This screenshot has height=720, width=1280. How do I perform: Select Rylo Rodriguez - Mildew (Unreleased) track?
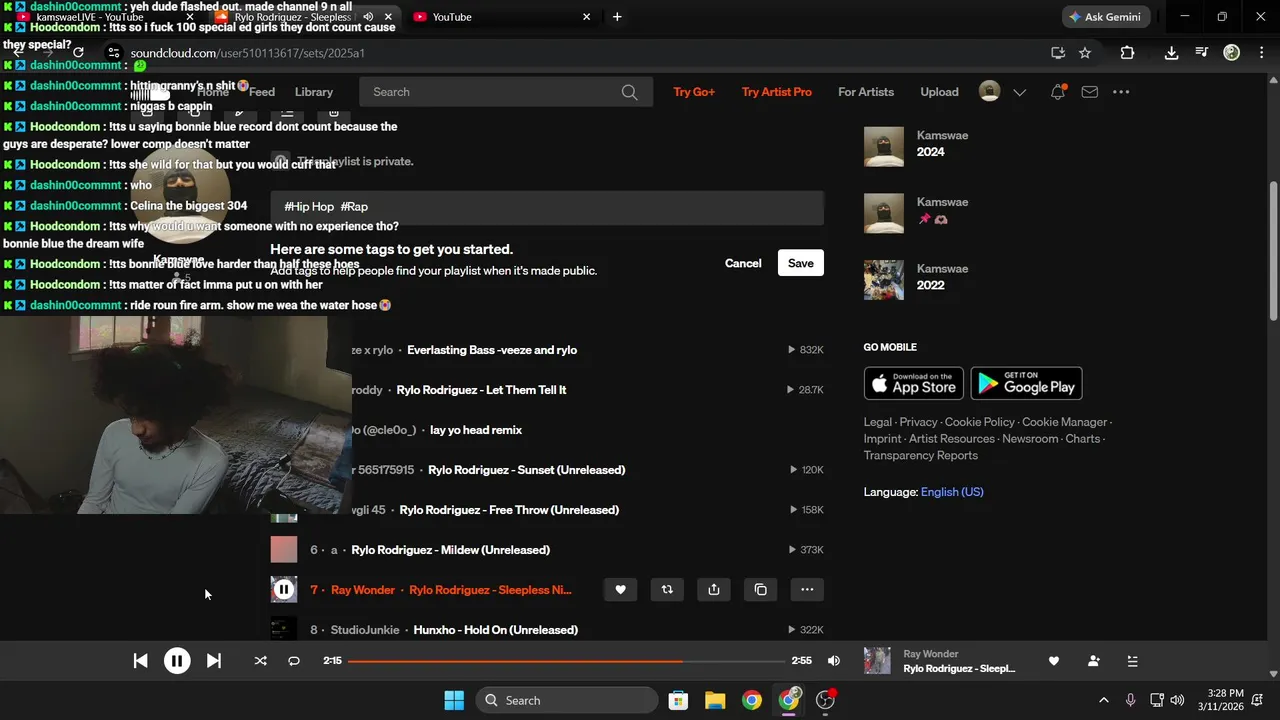click(451, 550)
